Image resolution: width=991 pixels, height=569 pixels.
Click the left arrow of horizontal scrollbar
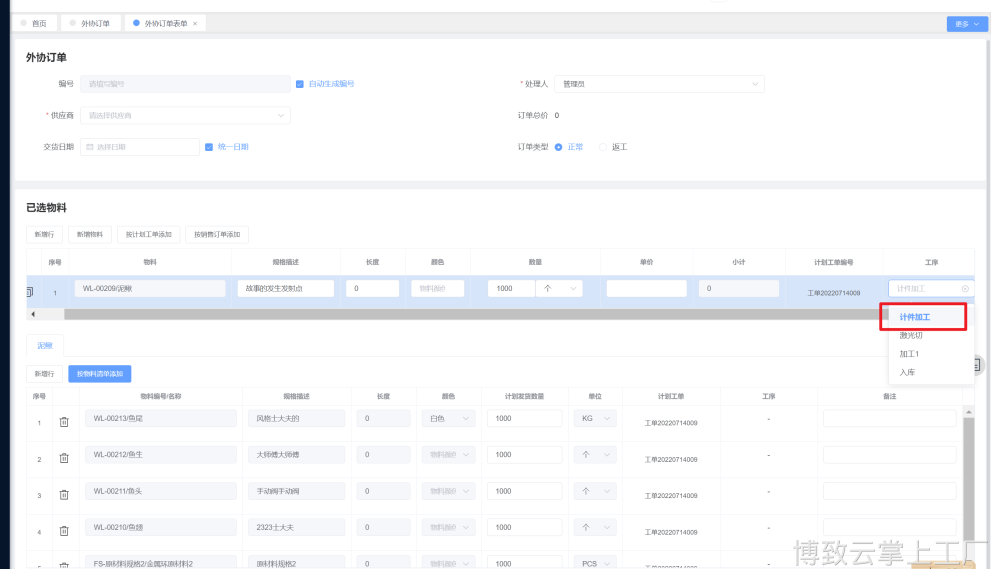(33, 314)
